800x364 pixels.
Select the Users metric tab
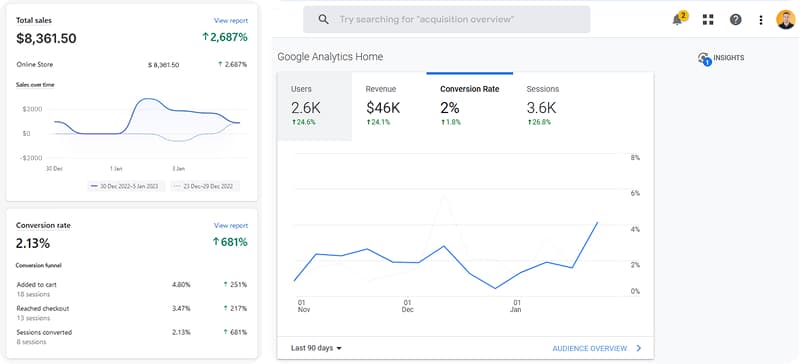pyautogui.click(x=314, y=106)
